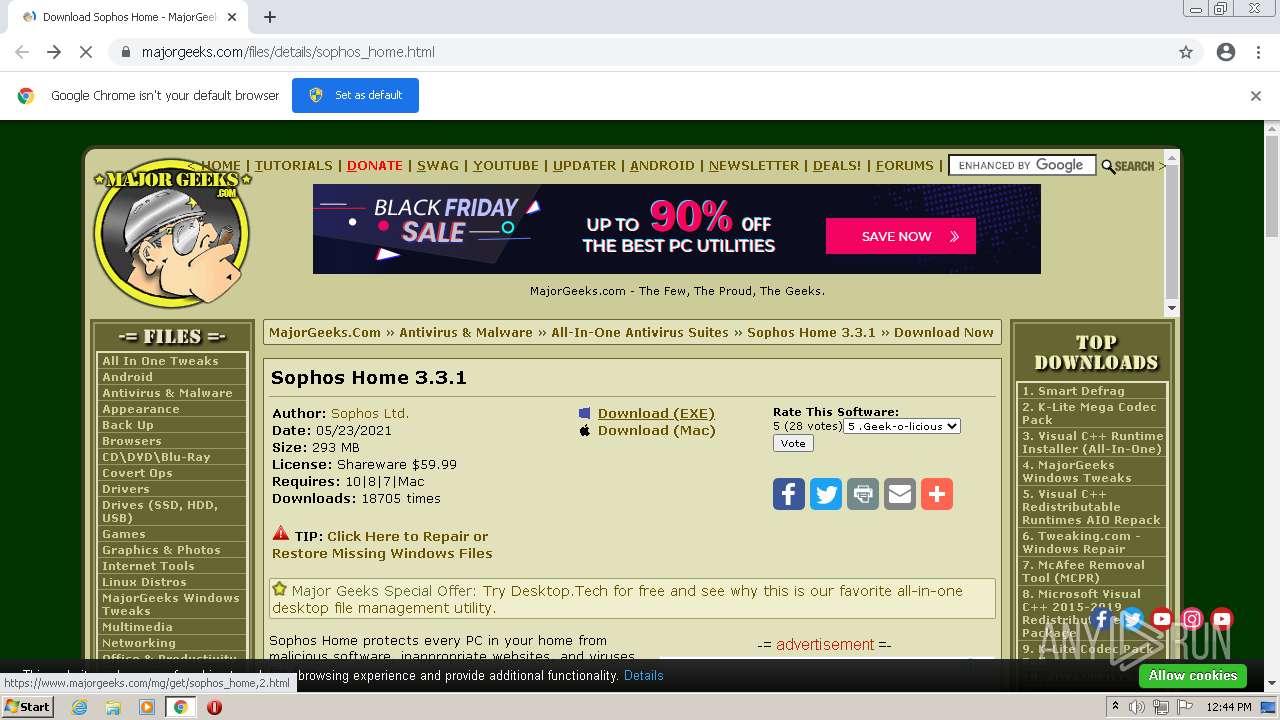The height and width of the screenshot is (720, 1280).
Task: Open the TUTORIALS nav item
Action: coord(293,166)
